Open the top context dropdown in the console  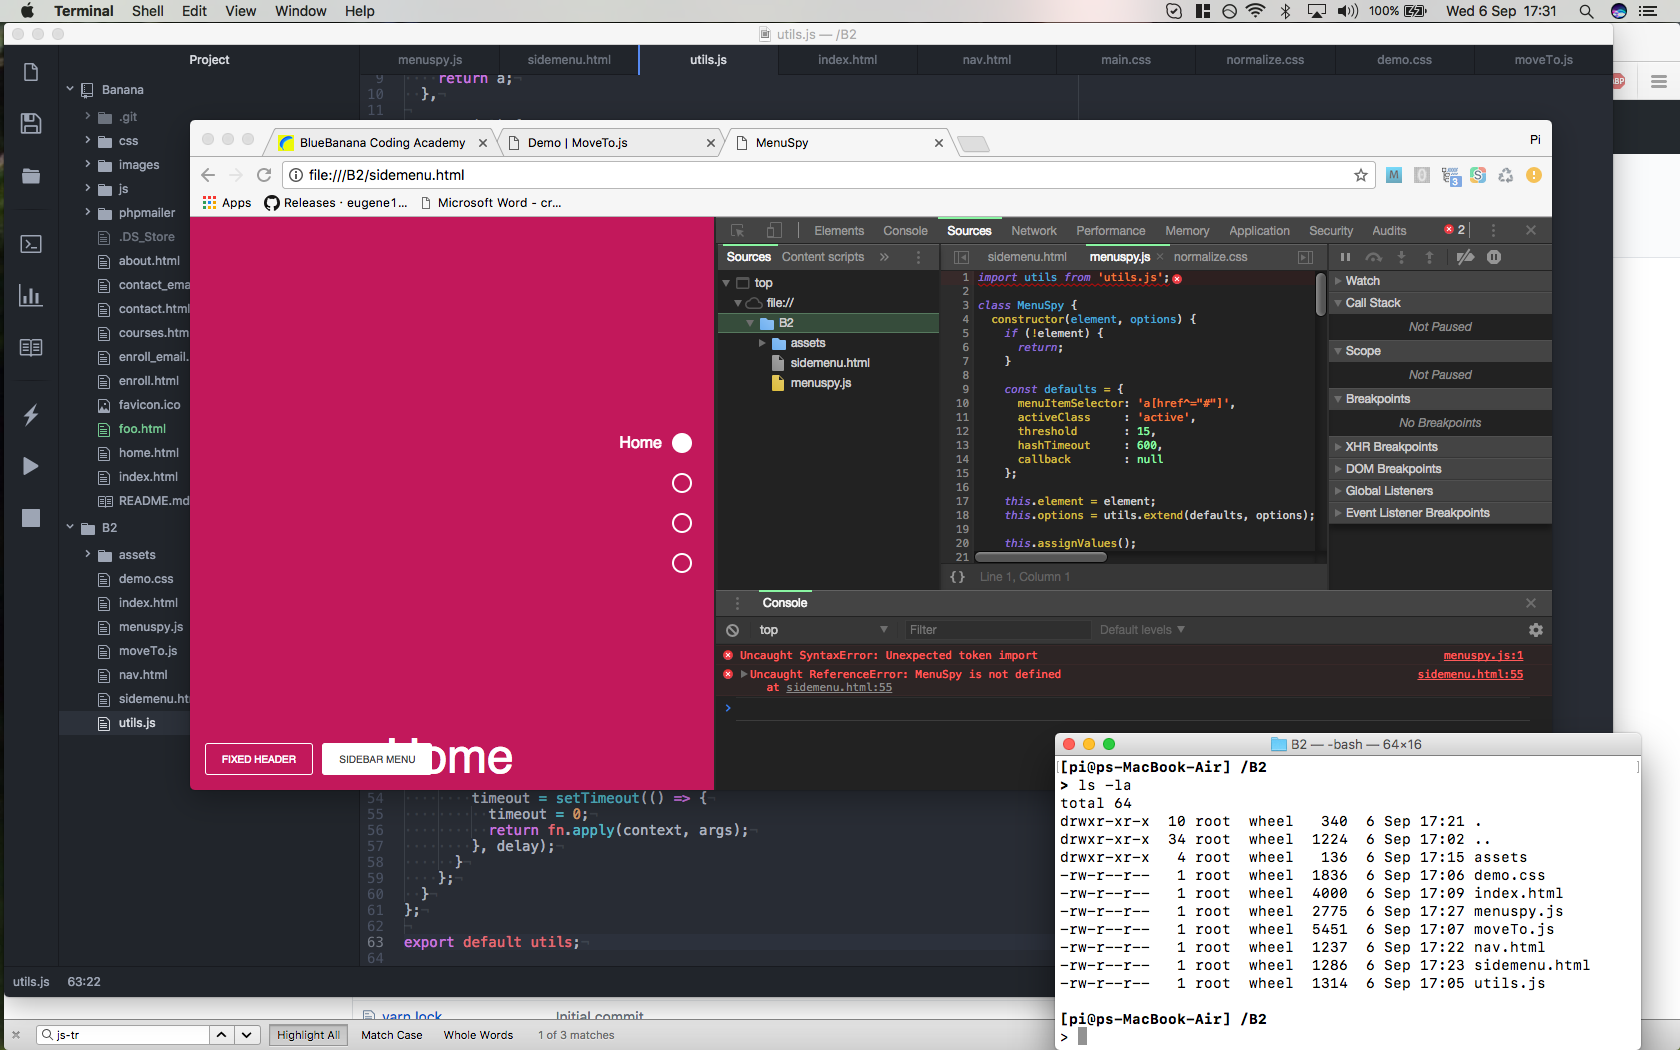(x=823, y=630)
